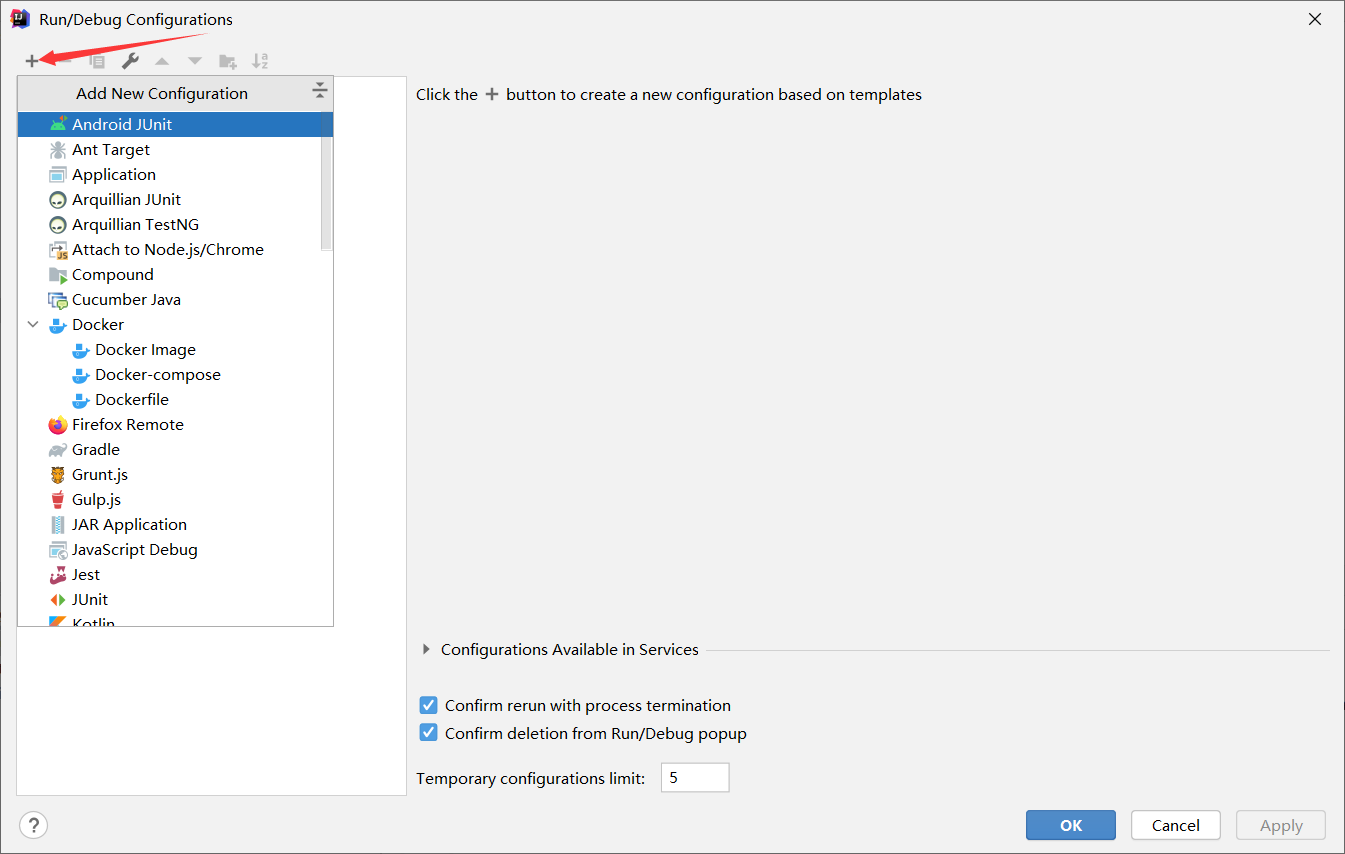Image resolution: width=1345 pixels, height=854 pixels.
Task: Open Edit Templates with the wrench icon
Action: coord(130,61)
